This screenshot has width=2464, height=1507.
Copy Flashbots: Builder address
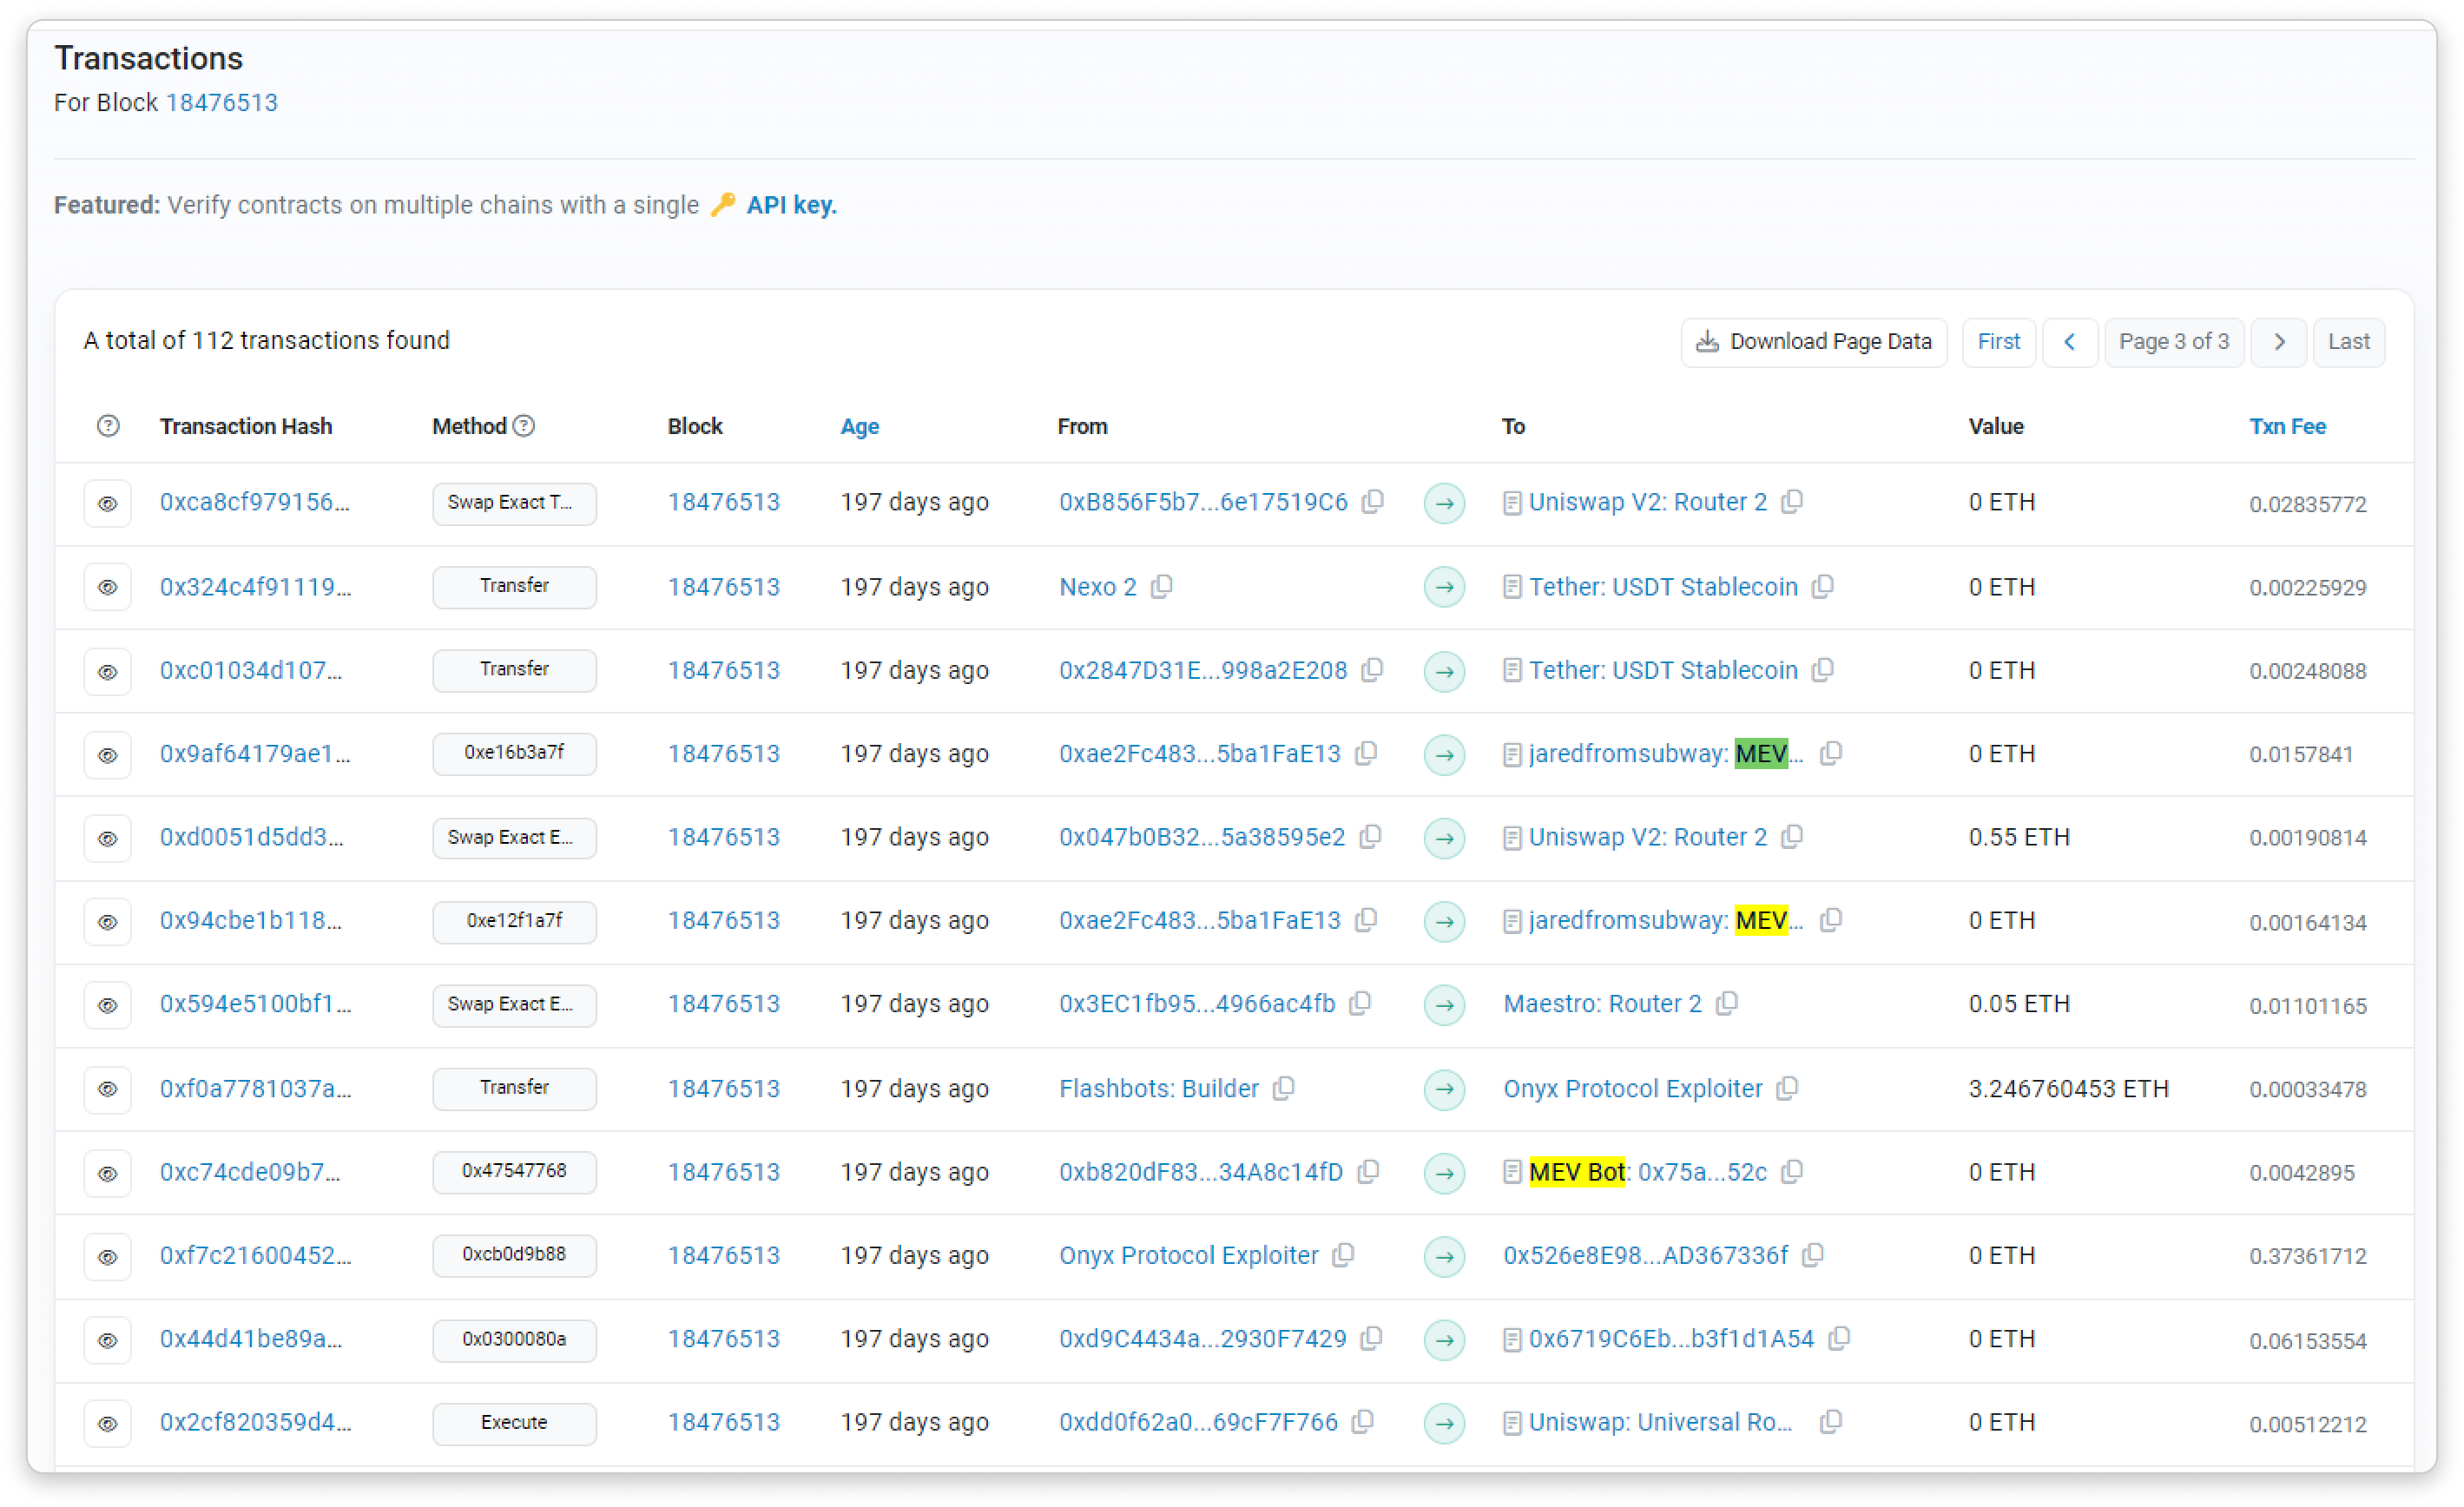point(1283,1088)
